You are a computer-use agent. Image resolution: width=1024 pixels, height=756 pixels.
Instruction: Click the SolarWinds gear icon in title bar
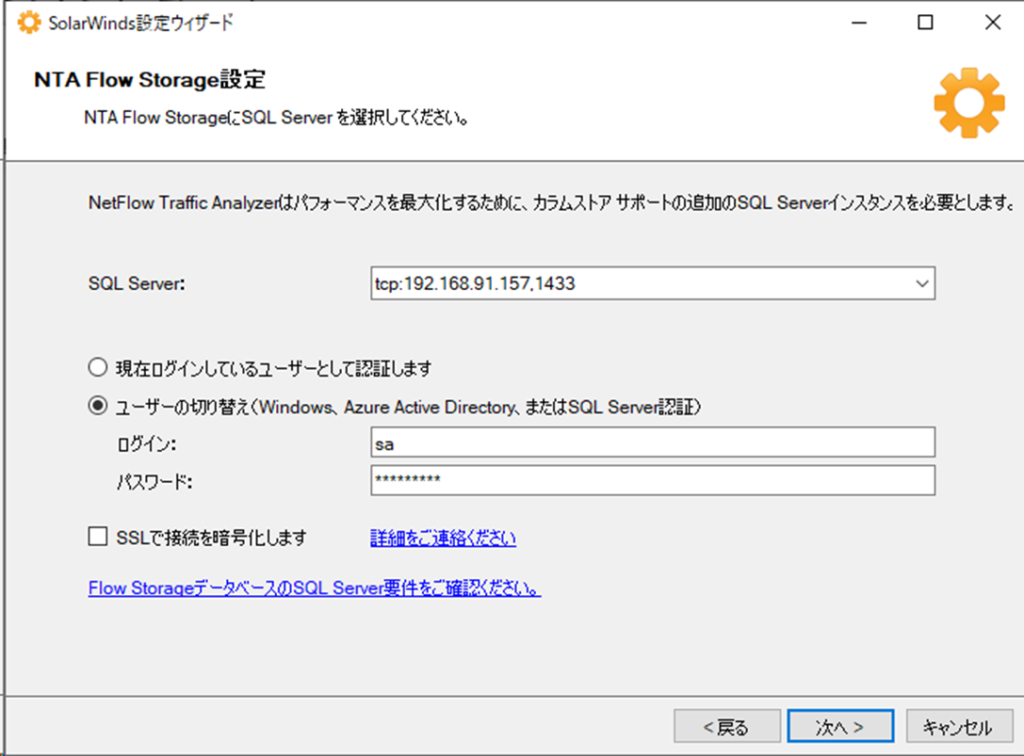[x=29, y=22]
